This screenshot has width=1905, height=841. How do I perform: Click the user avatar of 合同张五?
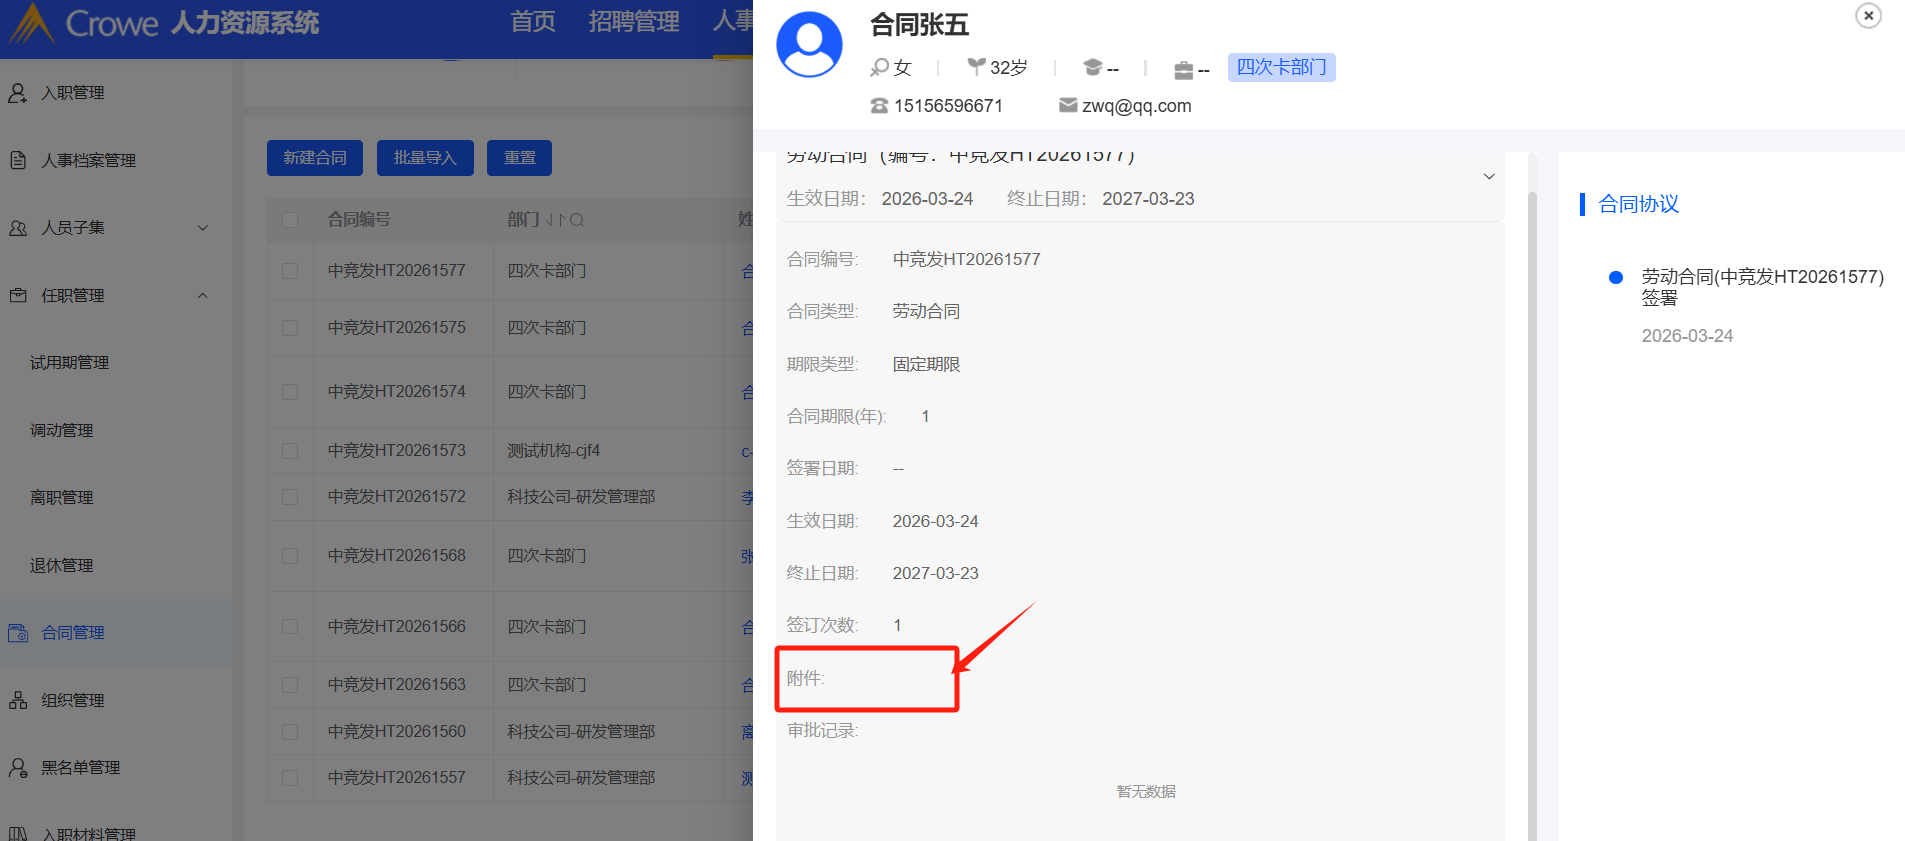(809, 45)
